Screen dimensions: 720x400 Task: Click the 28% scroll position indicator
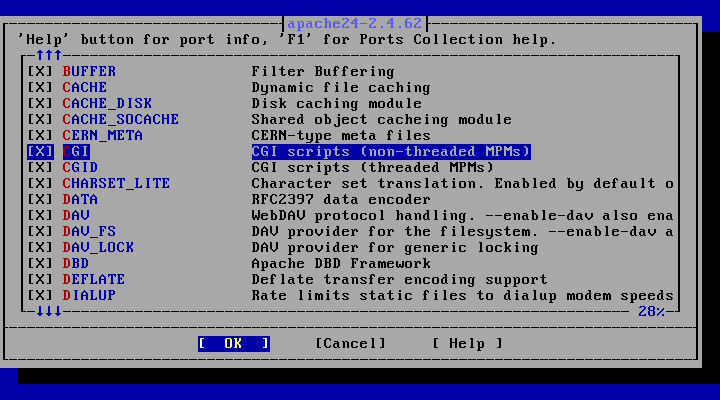[x=652, y=312]
